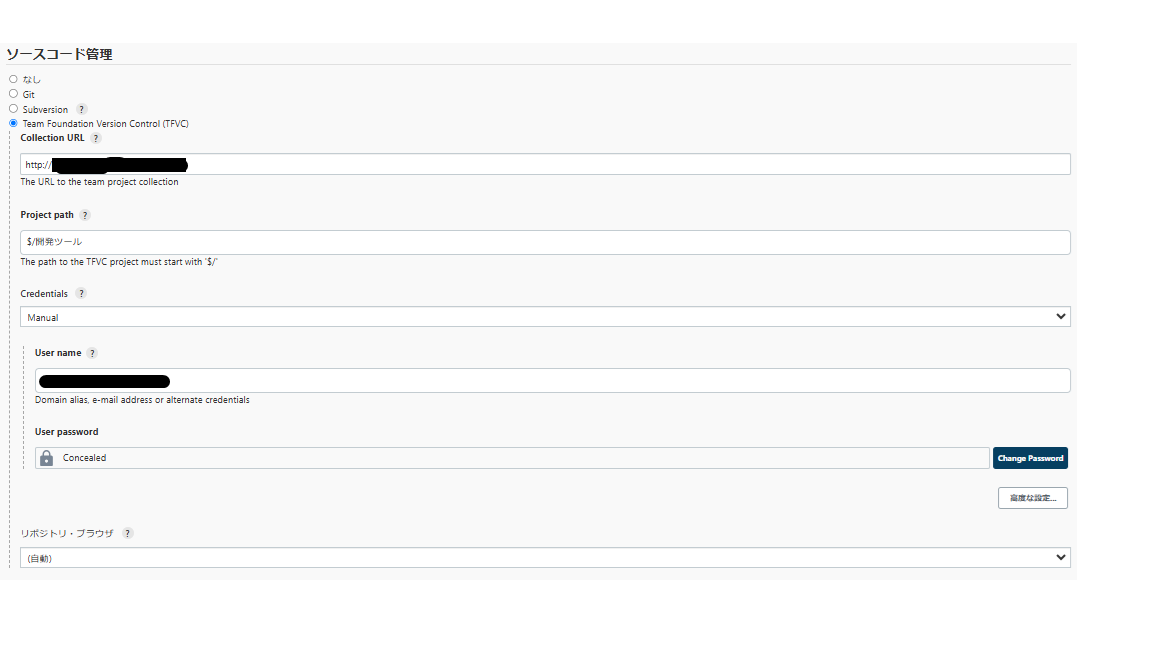The width and height of the screenshot is (1152, 648).
Task: Select the Subversion radio button
Action: 13,109
